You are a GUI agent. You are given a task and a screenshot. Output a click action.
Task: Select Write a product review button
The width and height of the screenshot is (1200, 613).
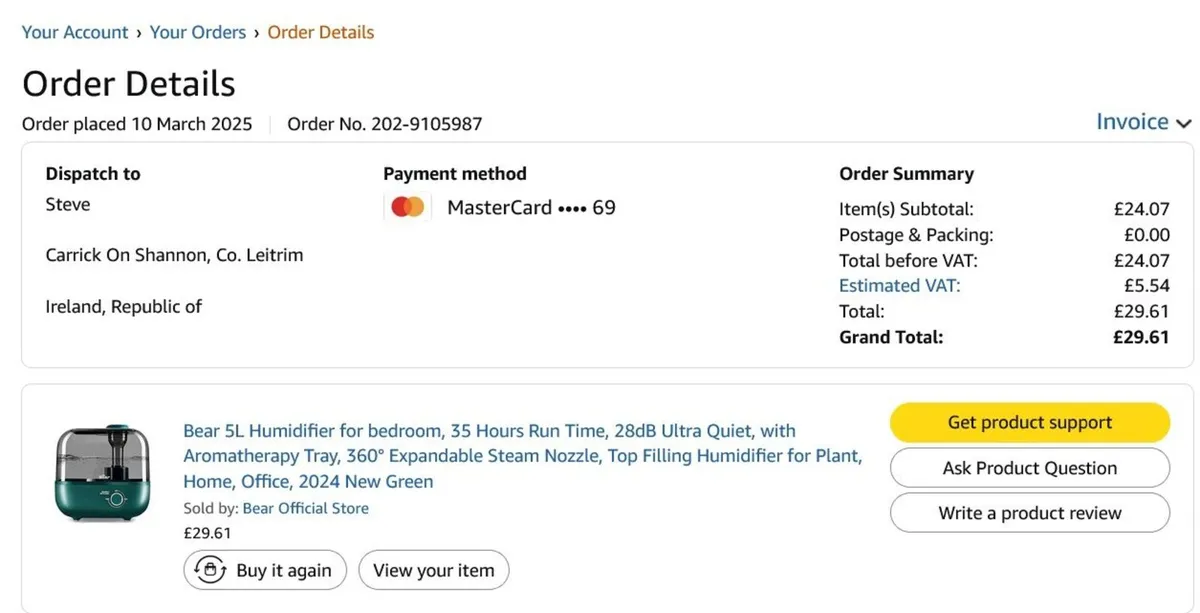tap(1029, 513)
